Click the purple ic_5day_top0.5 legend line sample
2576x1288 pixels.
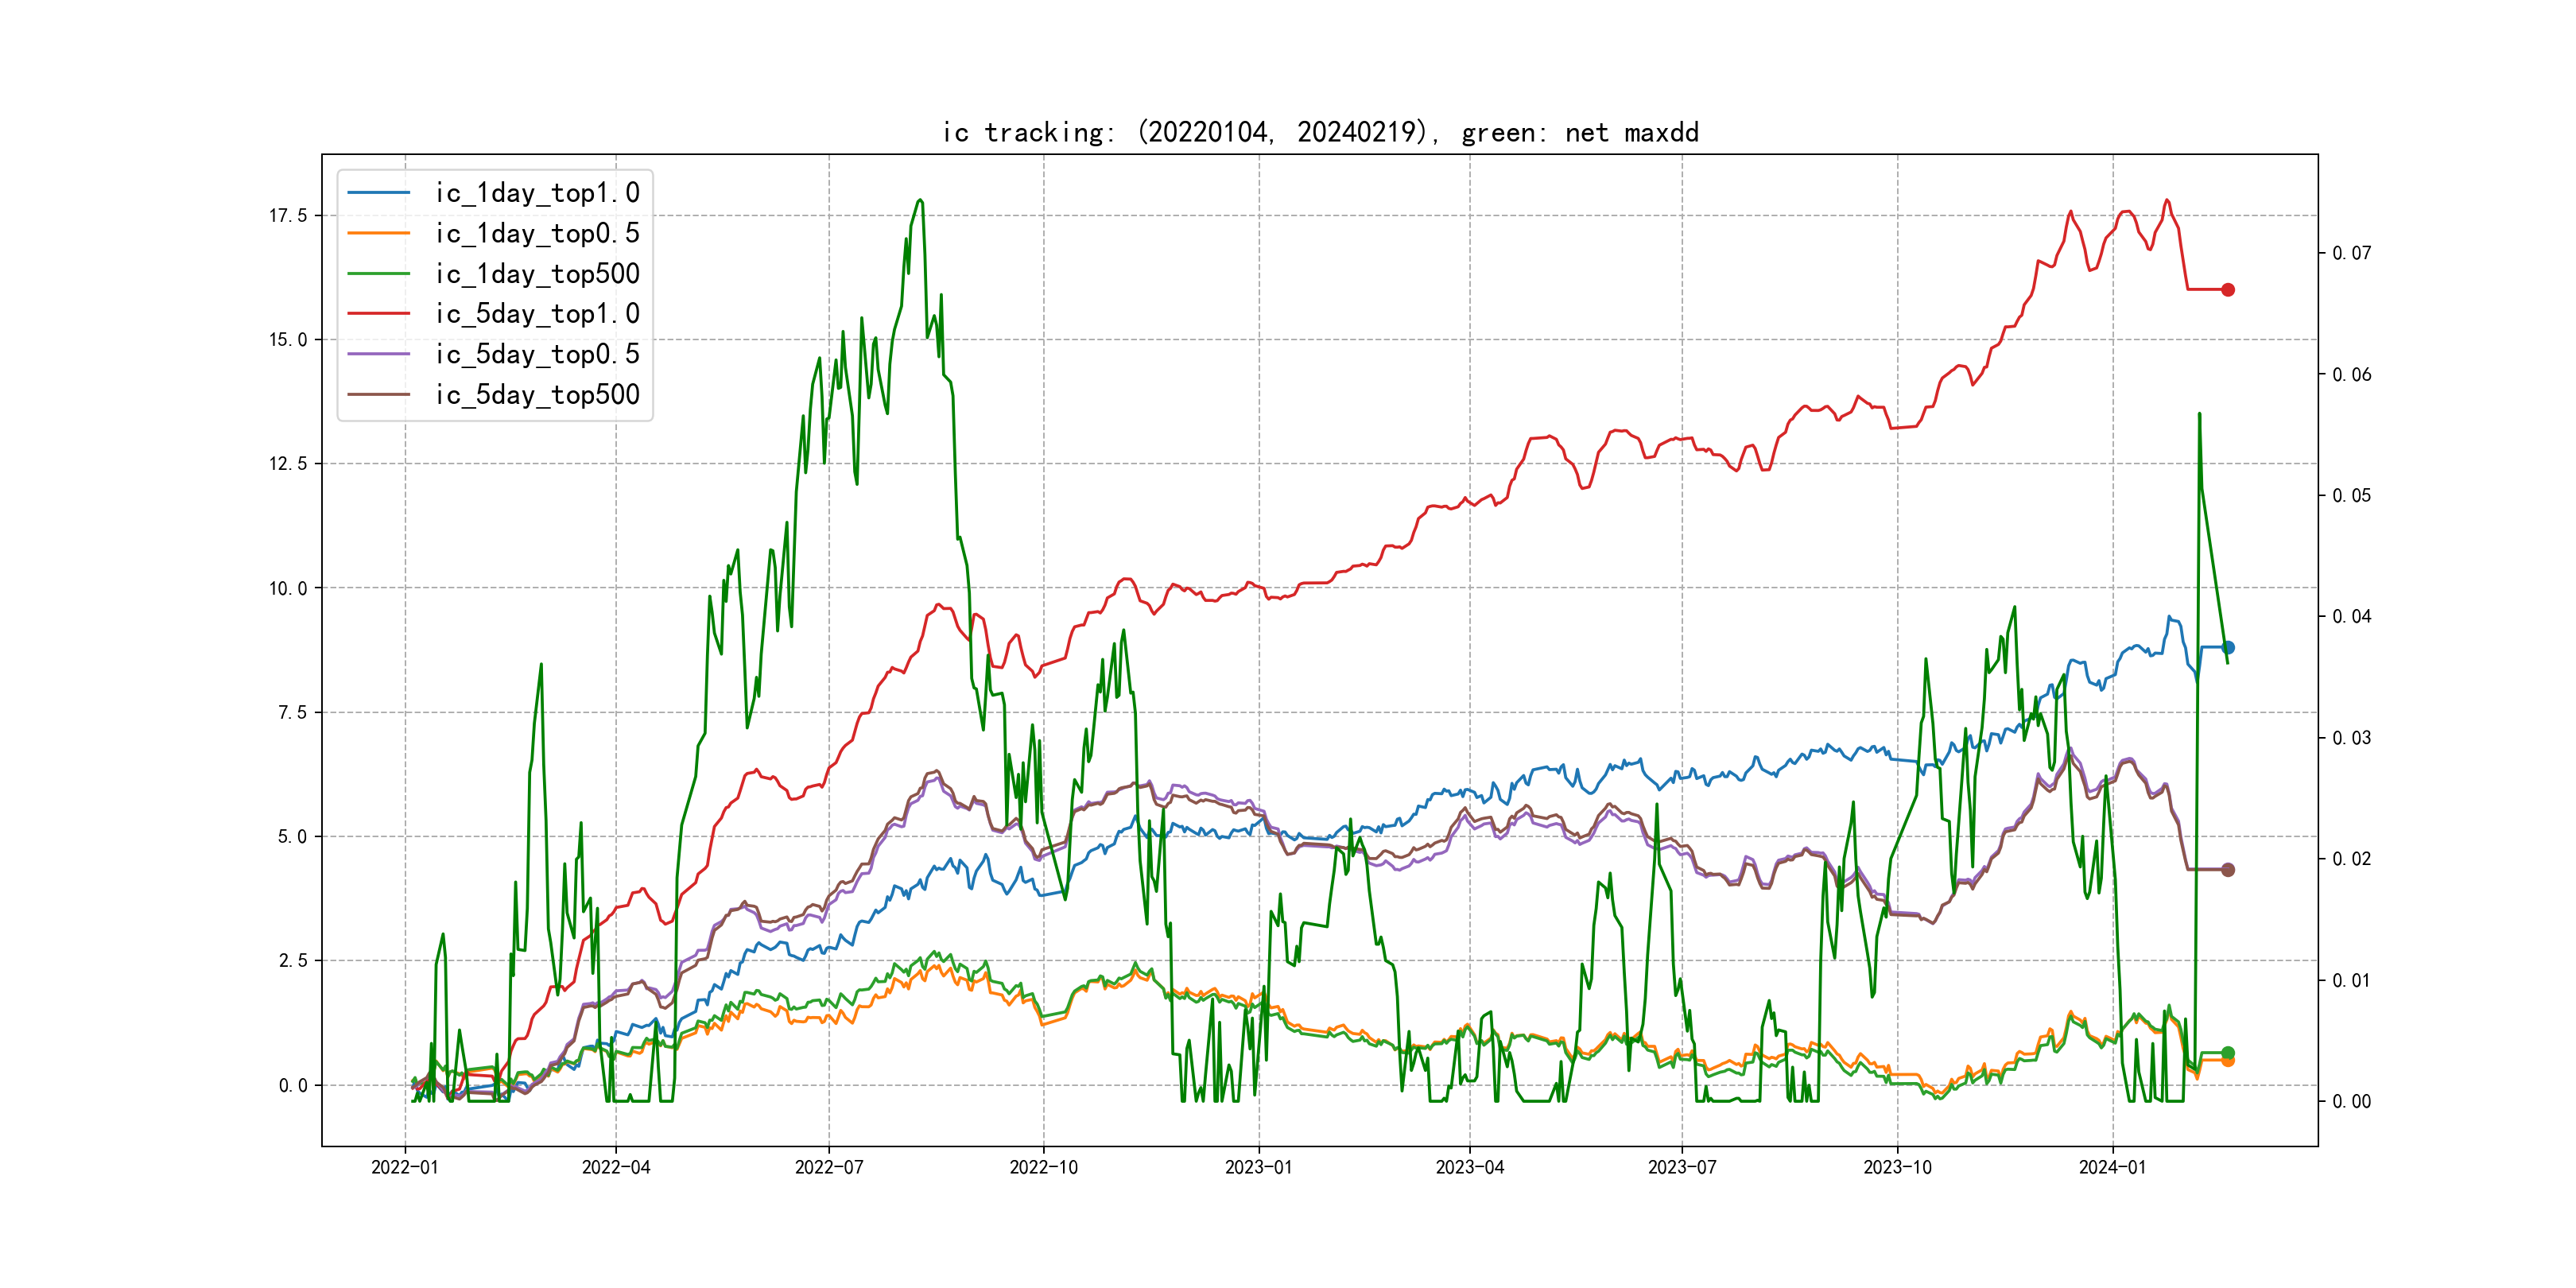pos(378,354)
